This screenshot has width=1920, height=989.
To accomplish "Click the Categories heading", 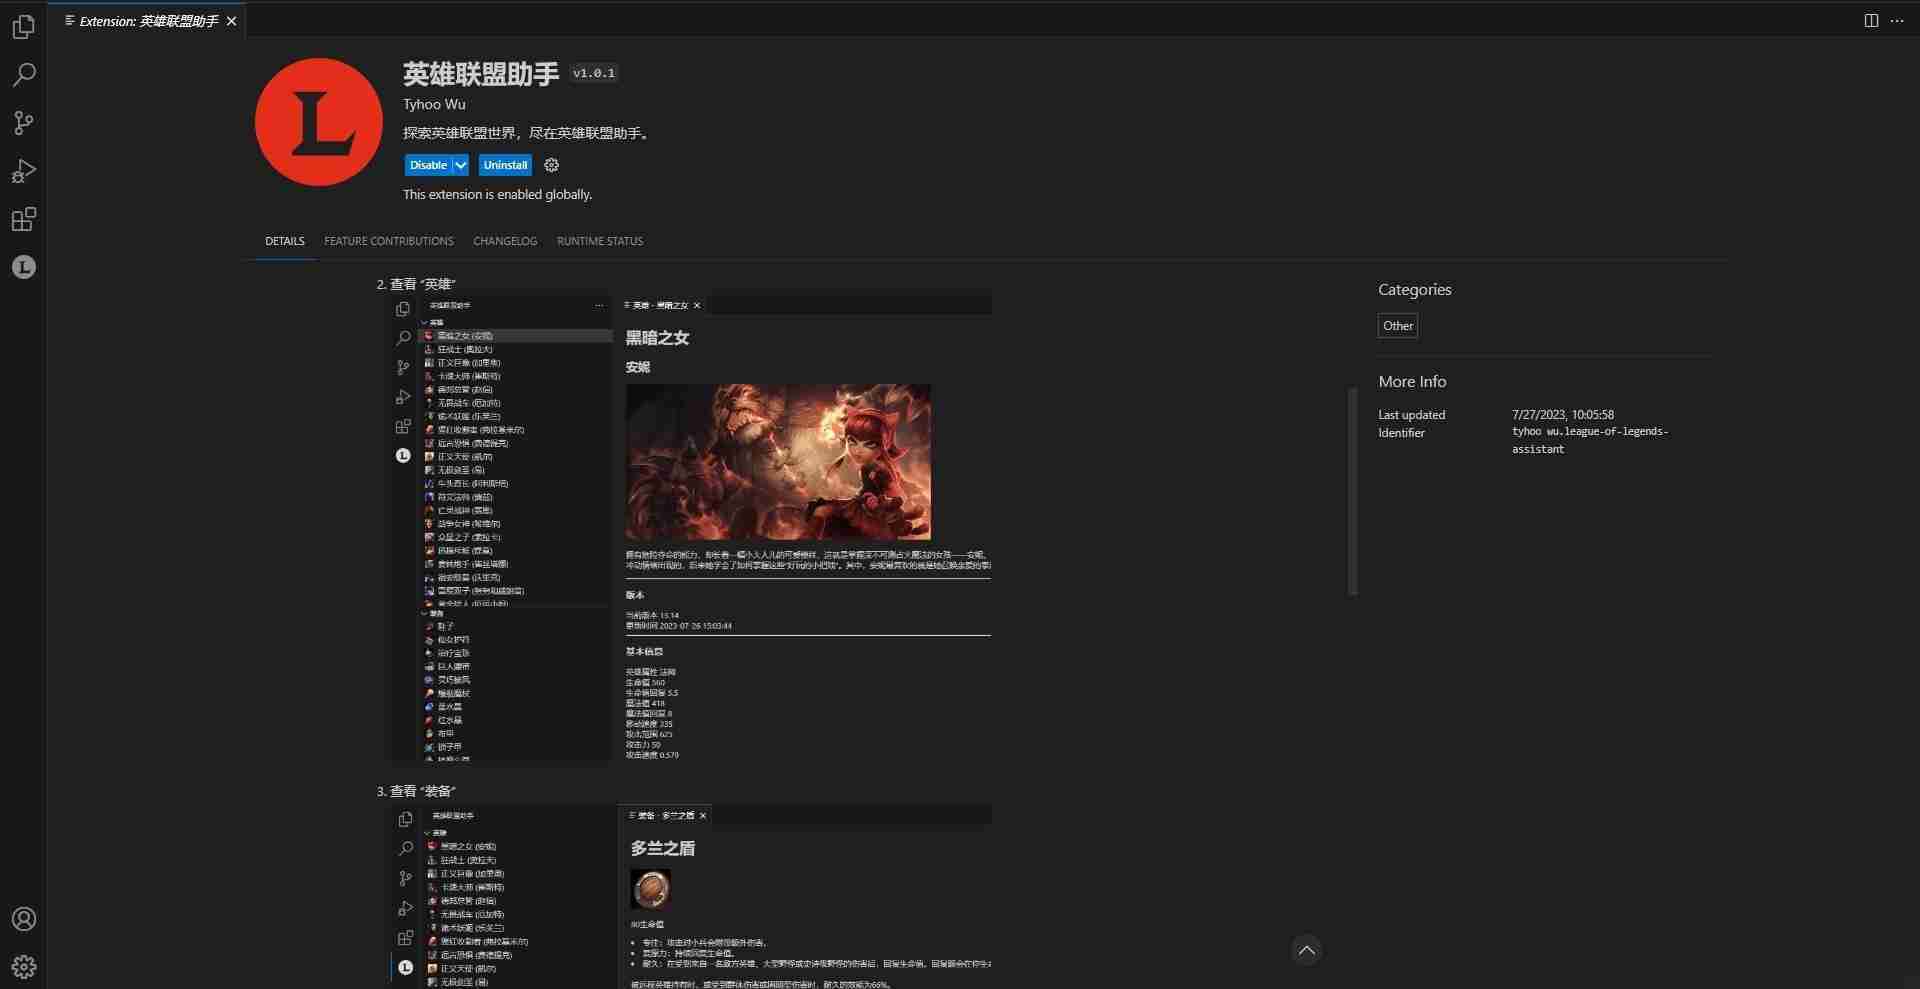I will click(x=1414, y=290).
